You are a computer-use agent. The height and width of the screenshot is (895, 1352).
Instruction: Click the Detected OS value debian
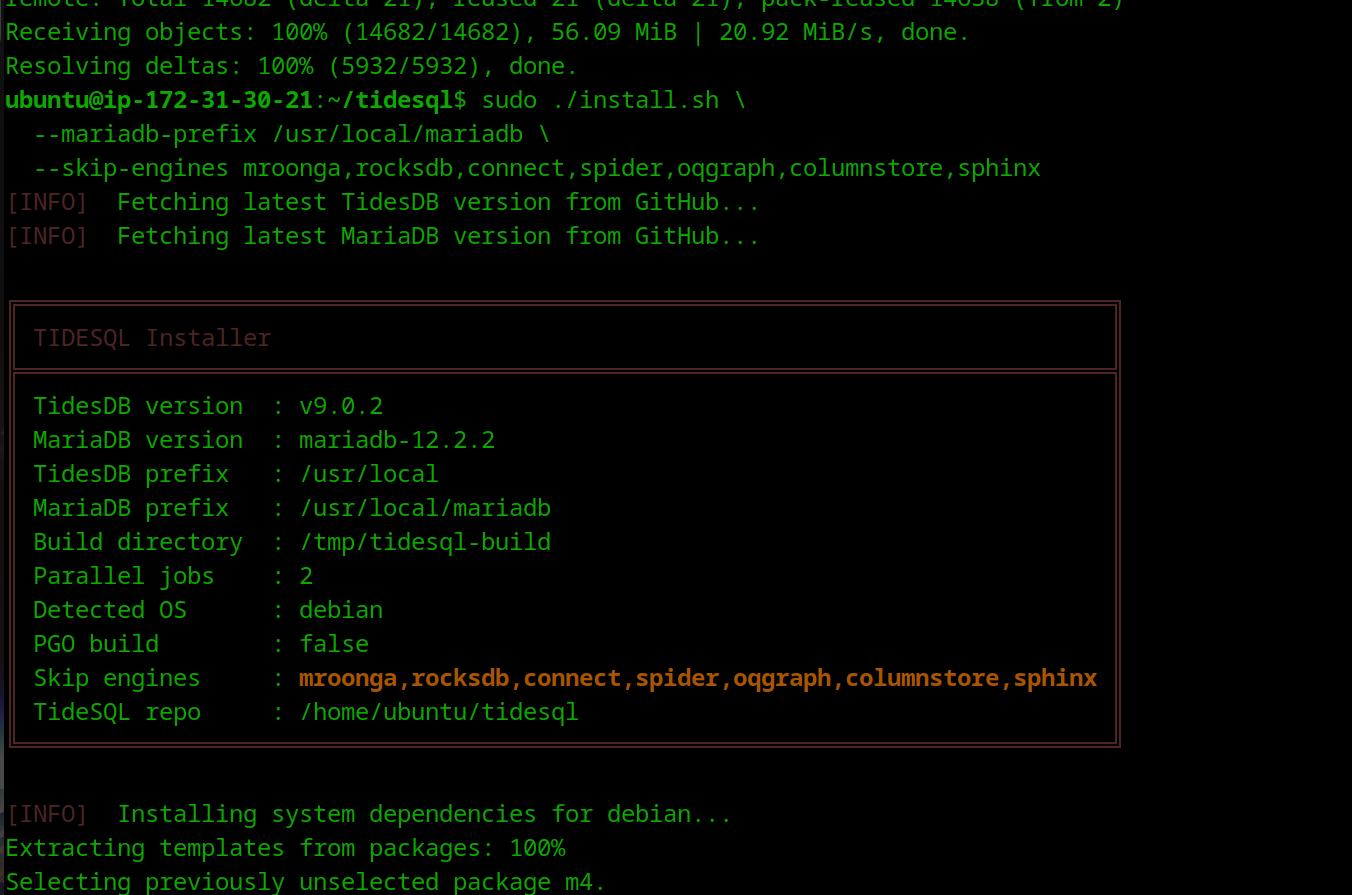coord(341,610)
